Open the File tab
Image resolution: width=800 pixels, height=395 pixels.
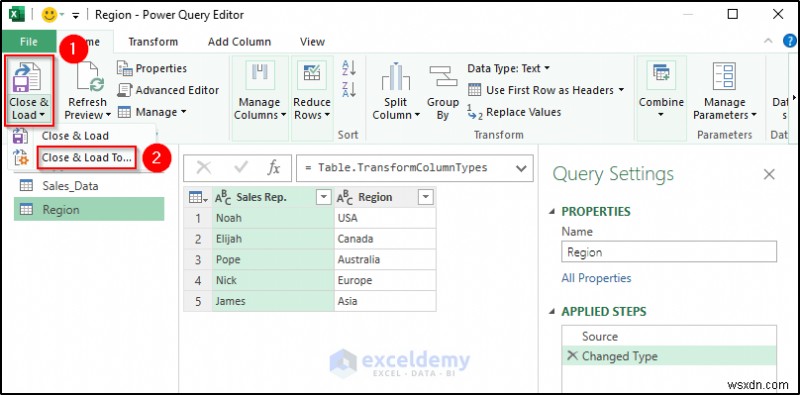(x=29, y=41)
